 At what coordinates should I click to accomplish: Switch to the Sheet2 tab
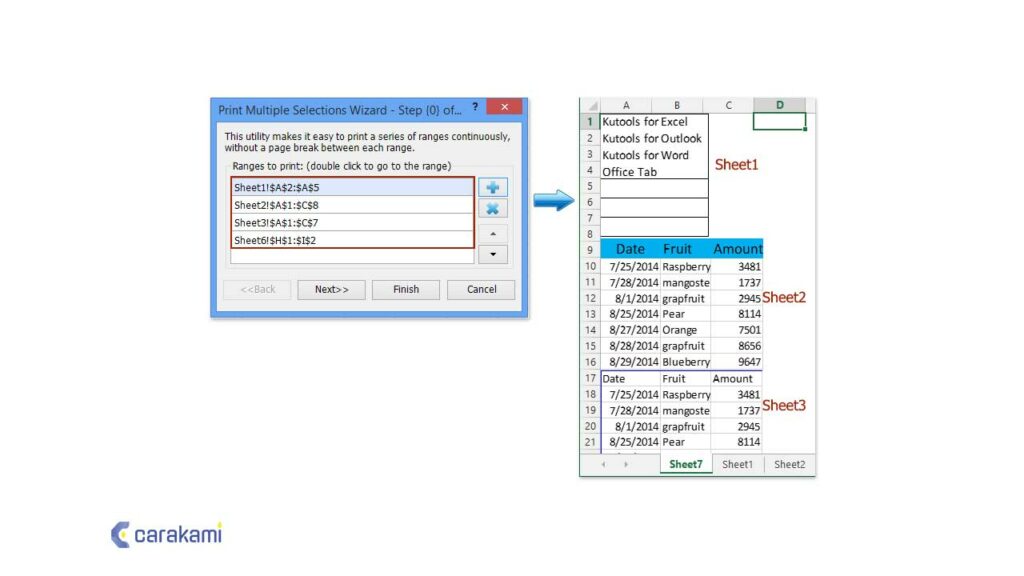pyautogui.click(x=789, y=464)
